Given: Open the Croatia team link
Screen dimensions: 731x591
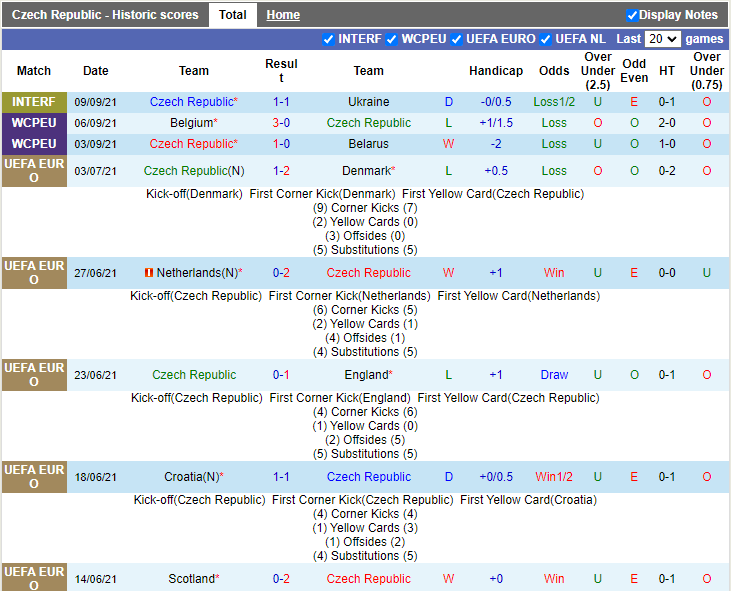Looking at the screenshot, I should (191, 477).
